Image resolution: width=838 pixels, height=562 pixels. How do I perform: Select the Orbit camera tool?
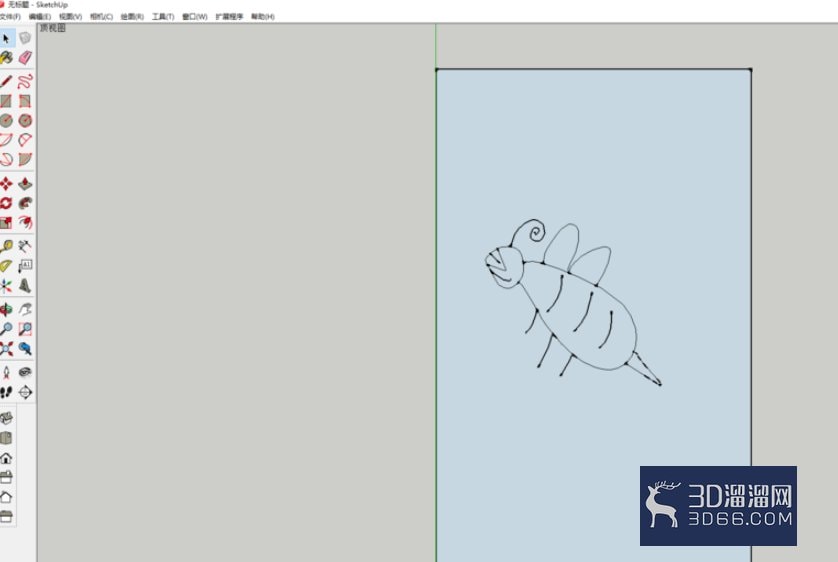pos(6,309)
